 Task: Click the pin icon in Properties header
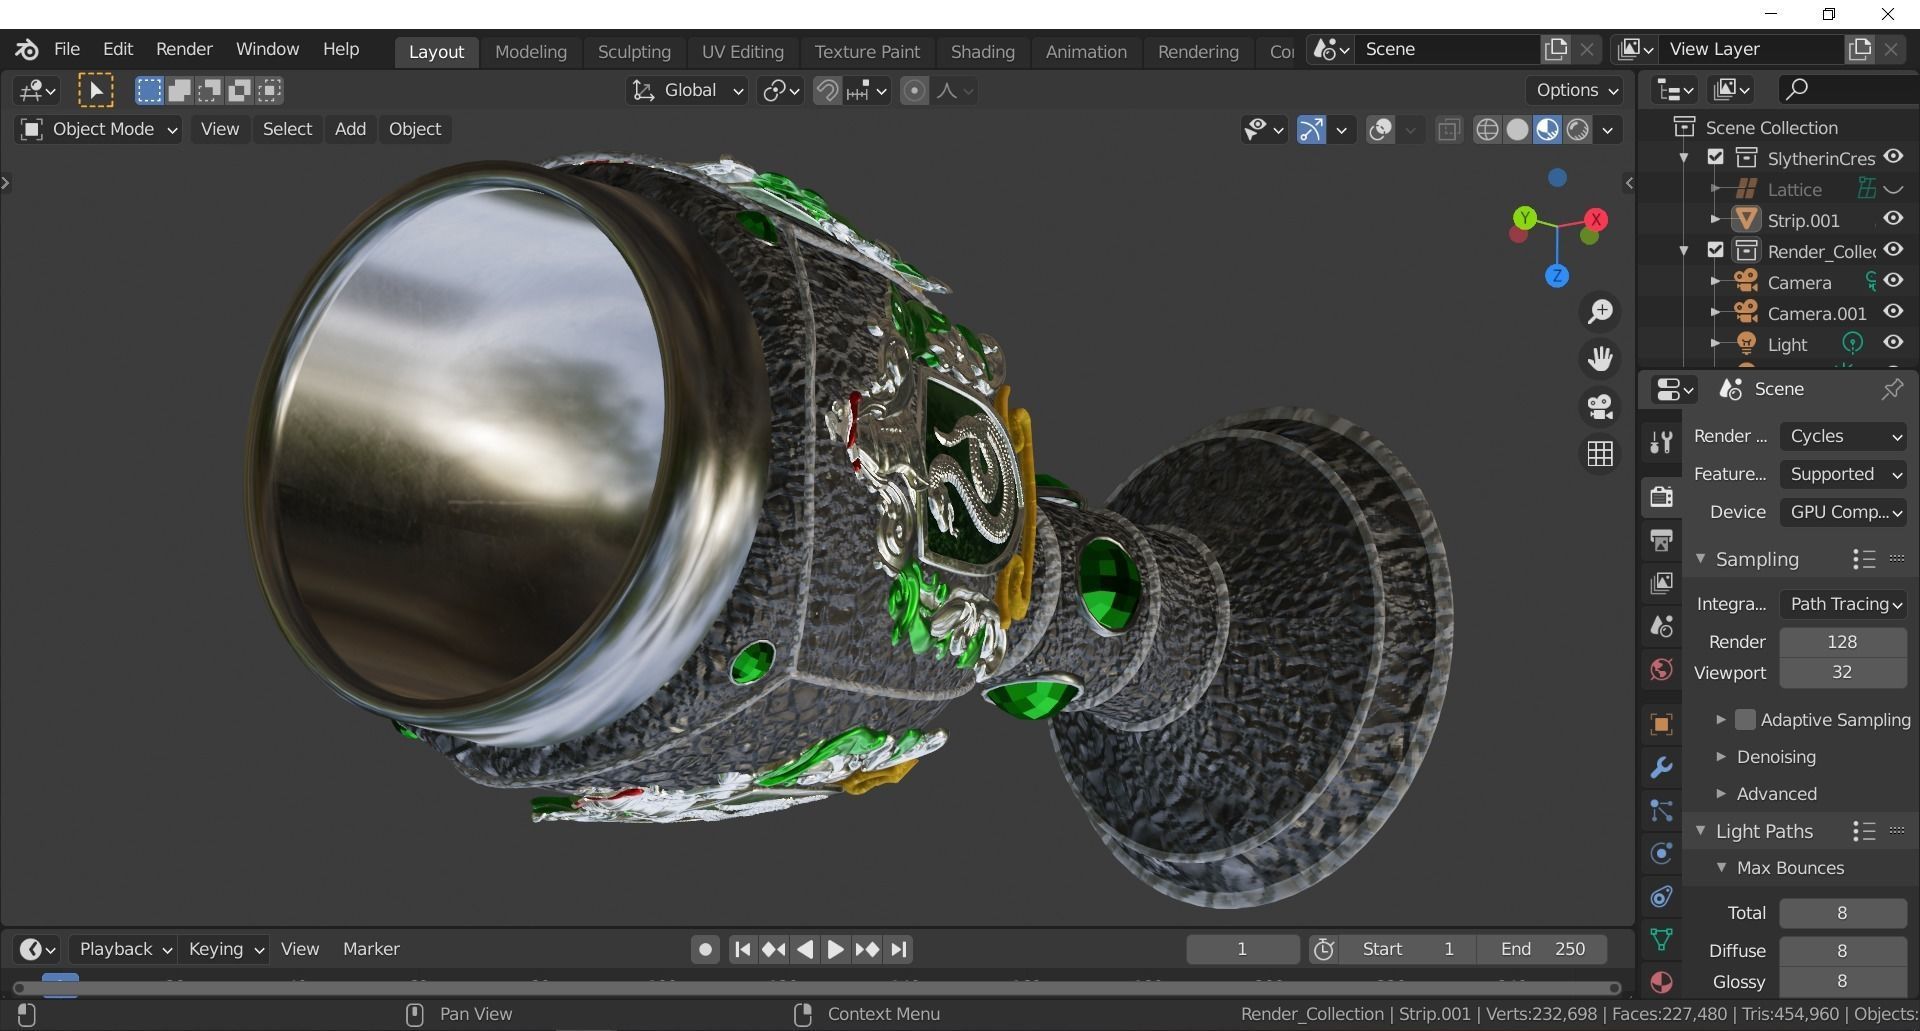pos(1891,389)
